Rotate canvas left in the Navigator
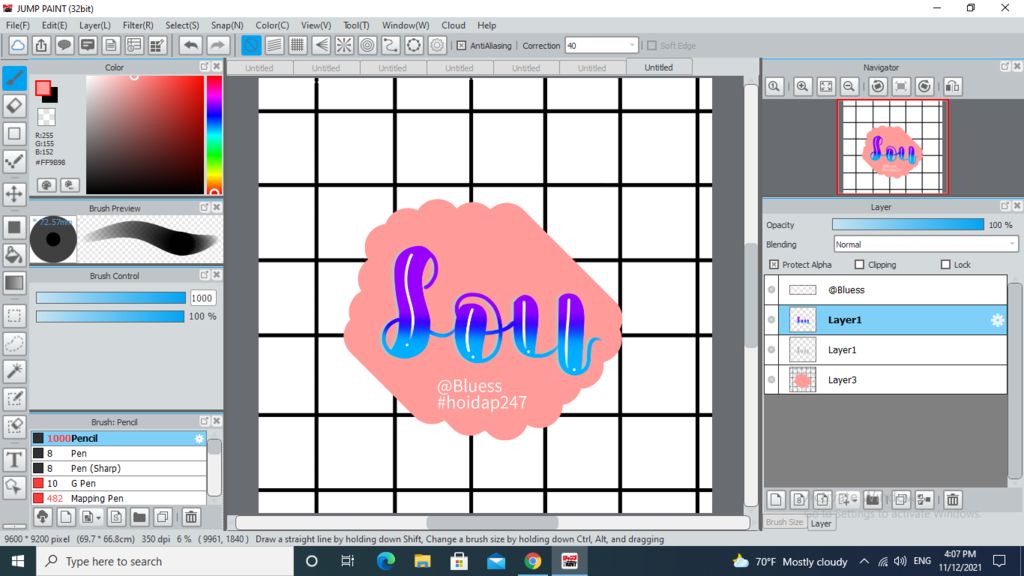Screen dimensions: 1024x576 pyautogui.click(x=878, y=86)
